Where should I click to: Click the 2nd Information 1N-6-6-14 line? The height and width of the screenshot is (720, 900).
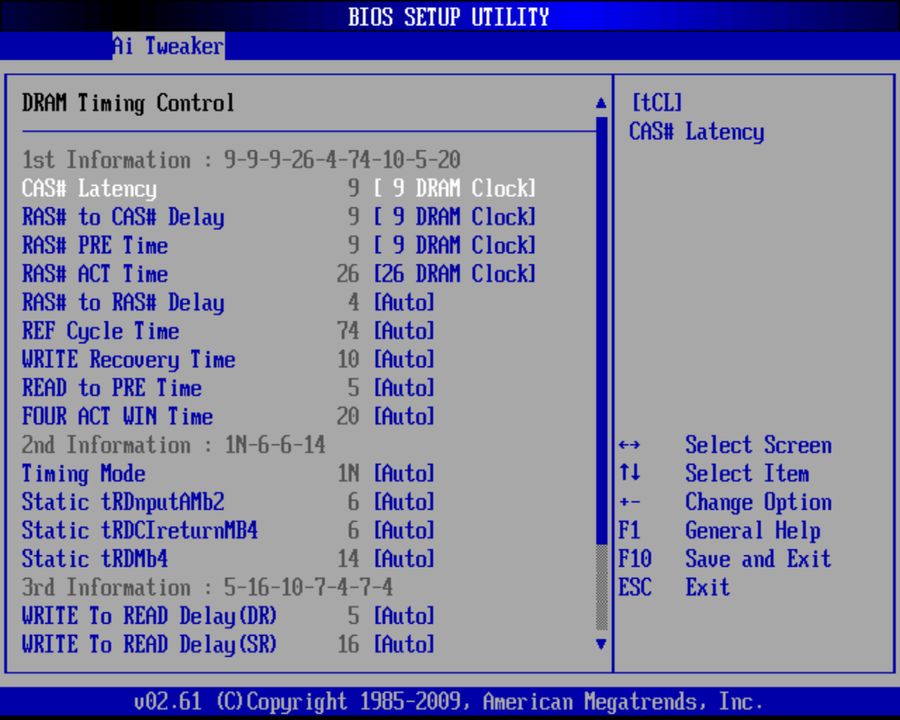[x=174, y=445]
